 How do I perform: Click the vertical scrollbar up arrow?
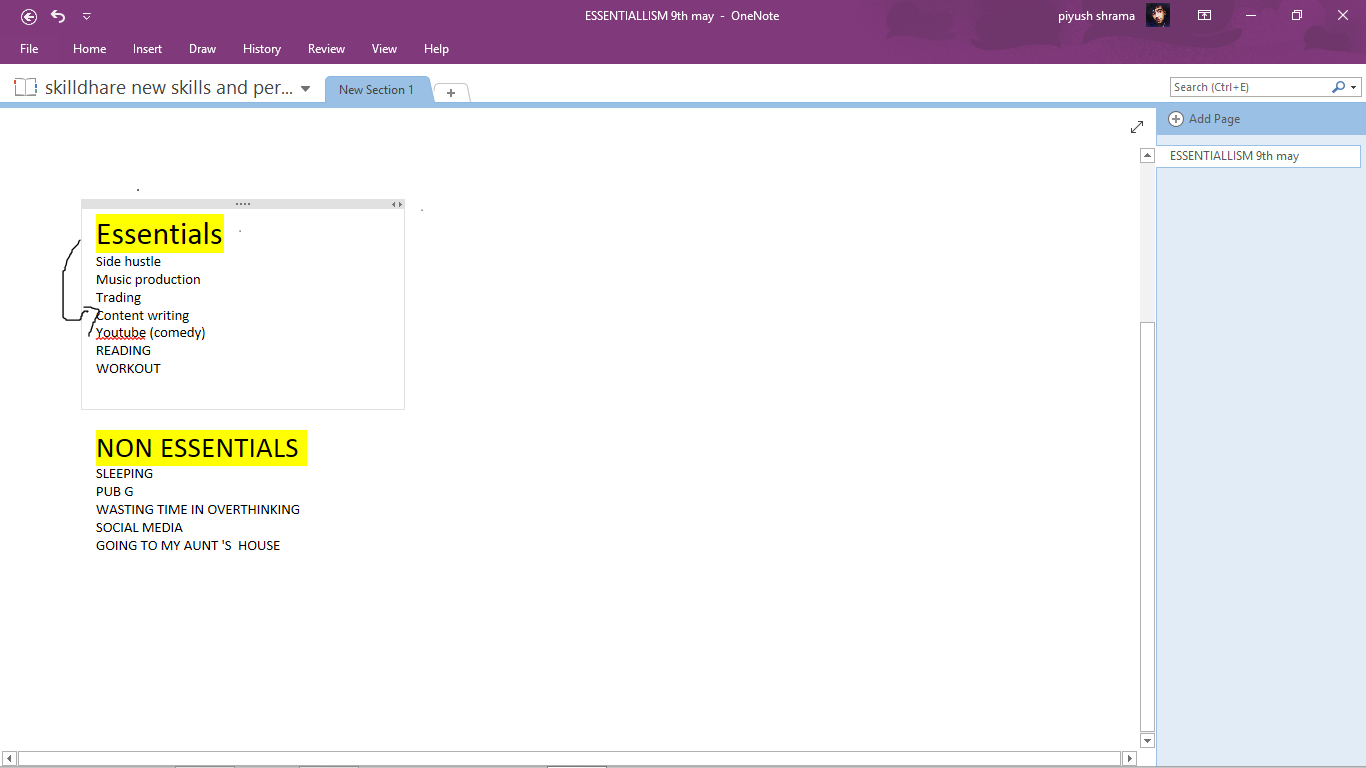click(x=1147, y=155)
